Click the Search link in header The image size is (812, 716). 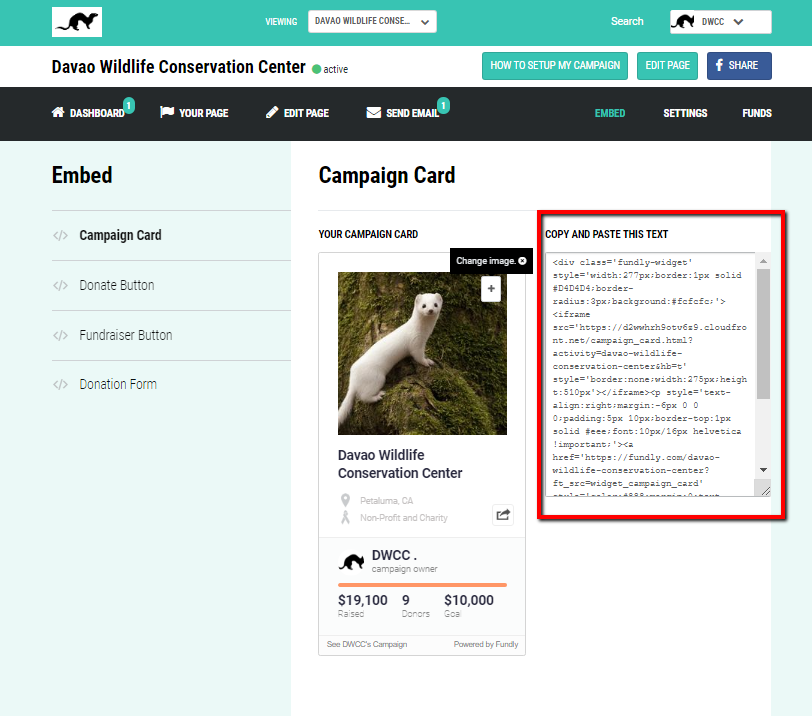click(x=627, y=21)
